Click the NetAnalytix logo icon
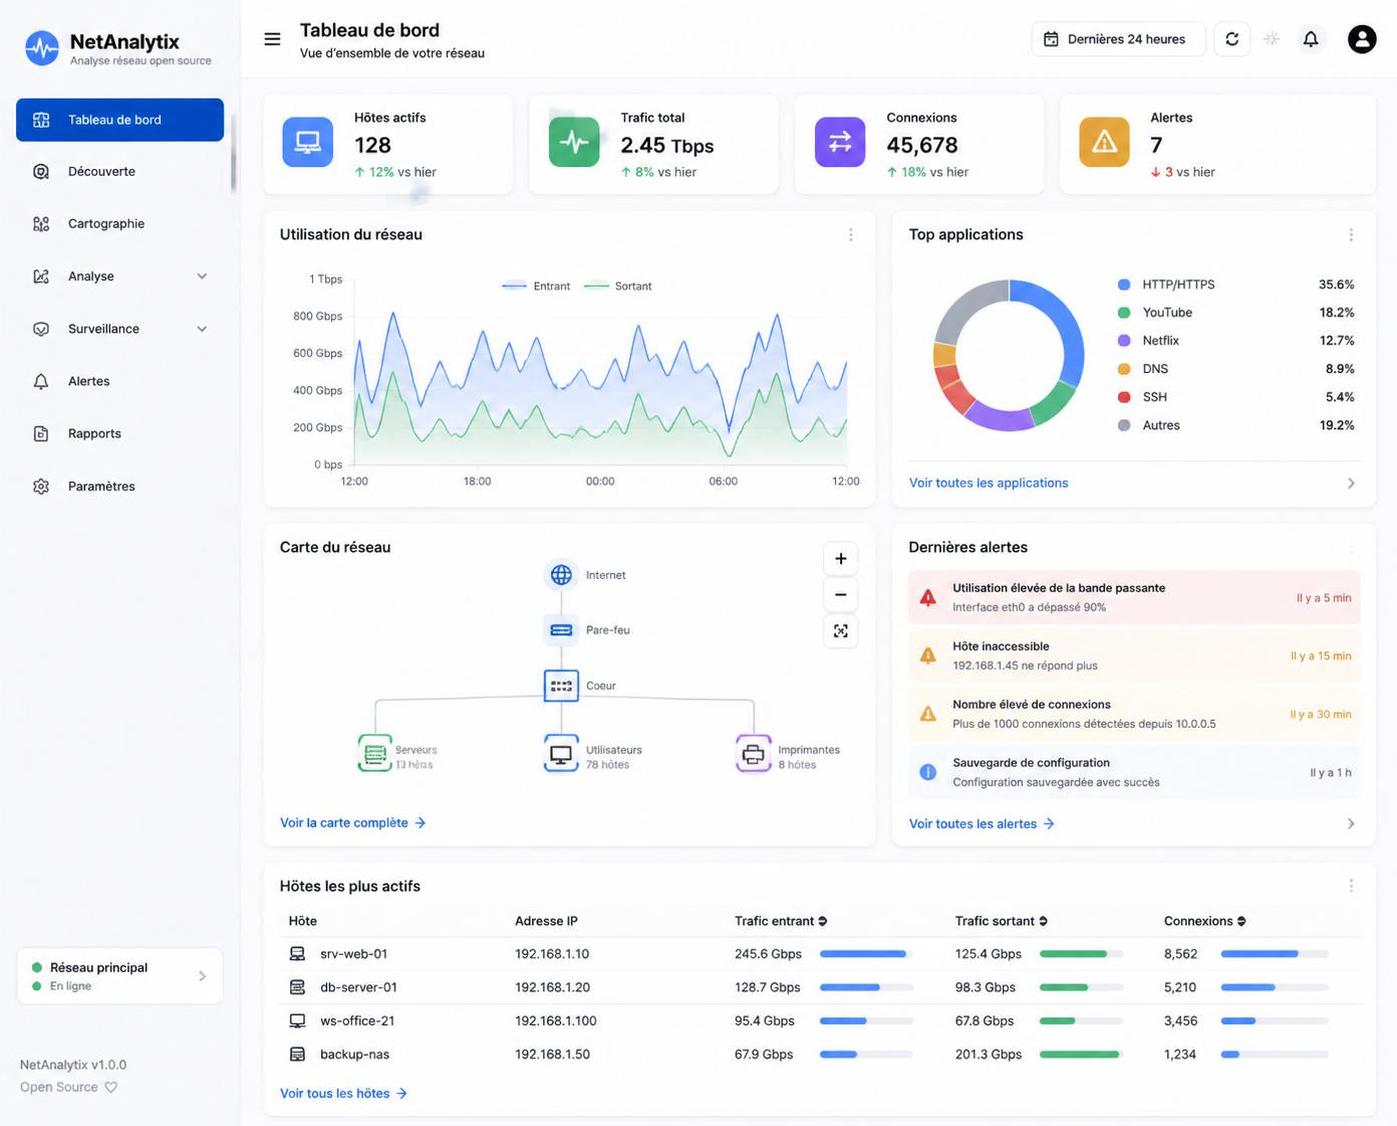The height and width of the screenshot is (1126, 1397). coord(42,48)
